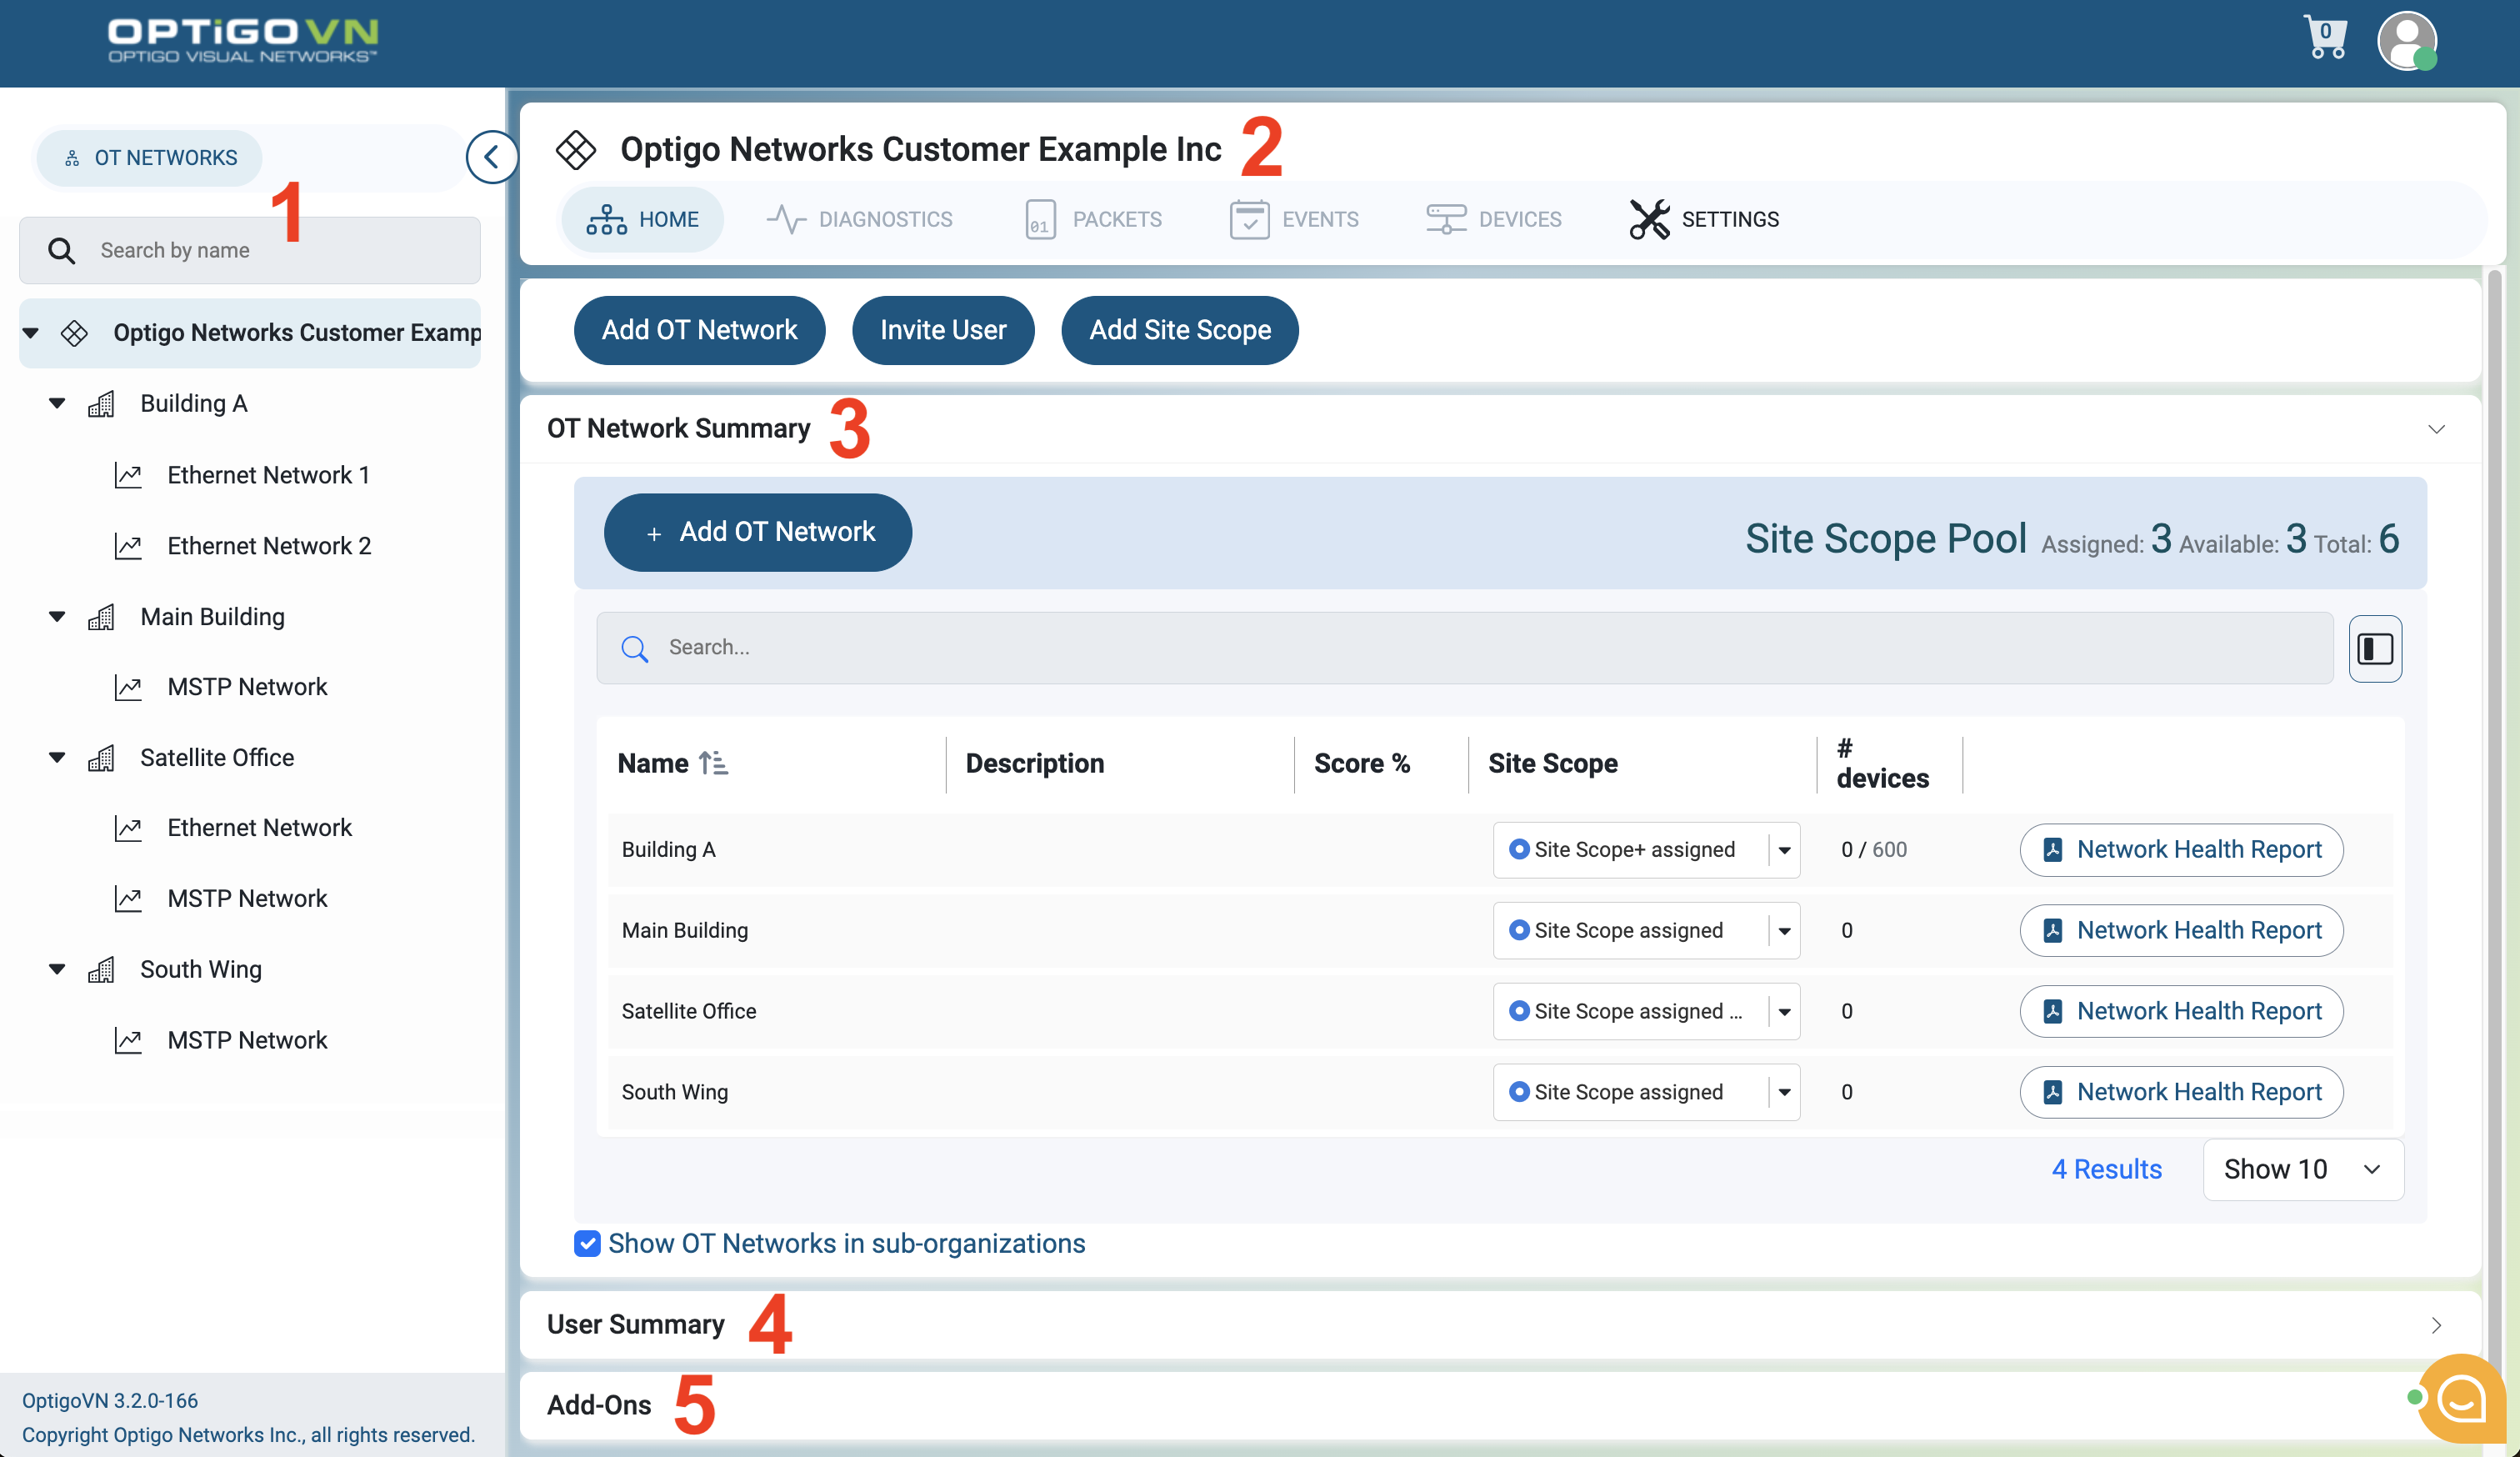
Task: Open Building A Site Scope dropdown arrow
Action: click(x=1783, y=850)
